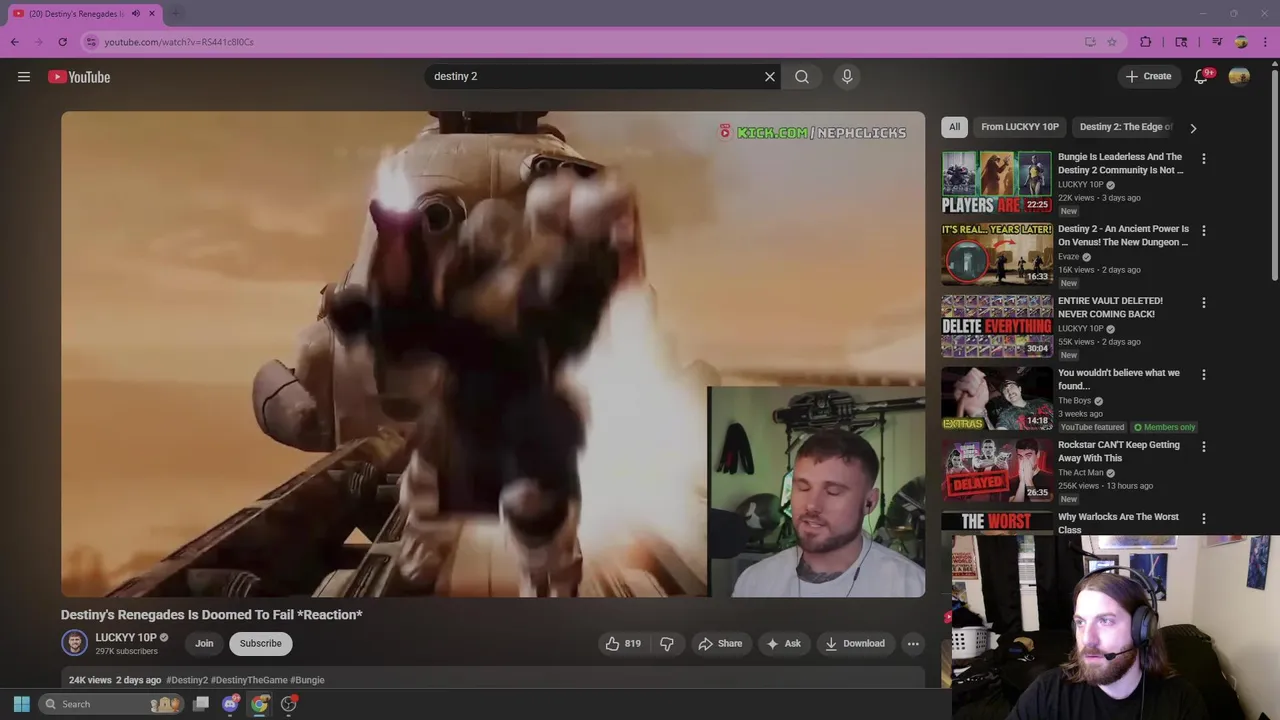The height and width of the screenshot is (720, 1280).
Task: Open 'ENTIRE VAULT DELETED!' video title
Action: tap(1110, 307)
